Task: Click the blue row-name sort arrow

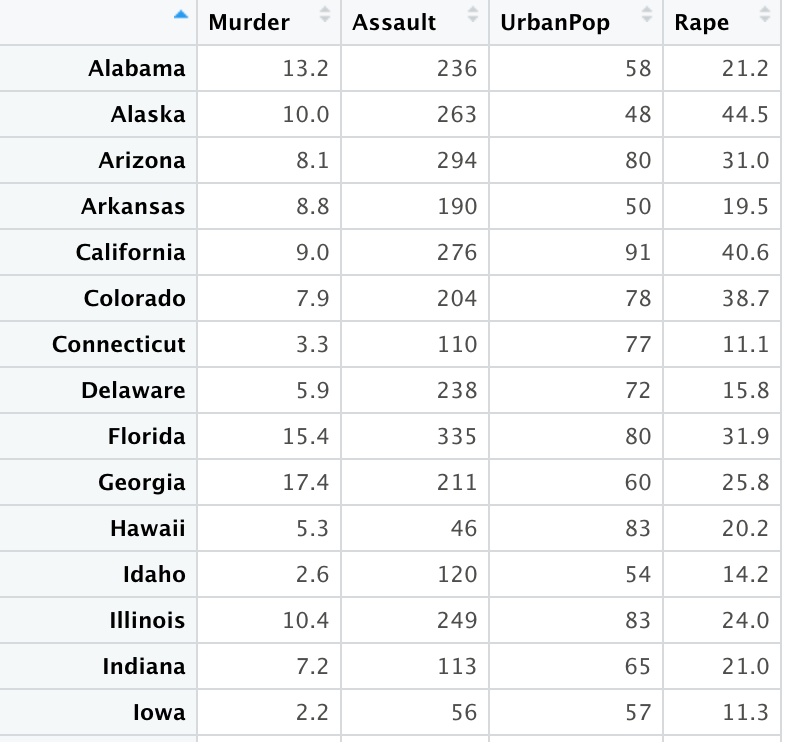Action: (181, 15)
